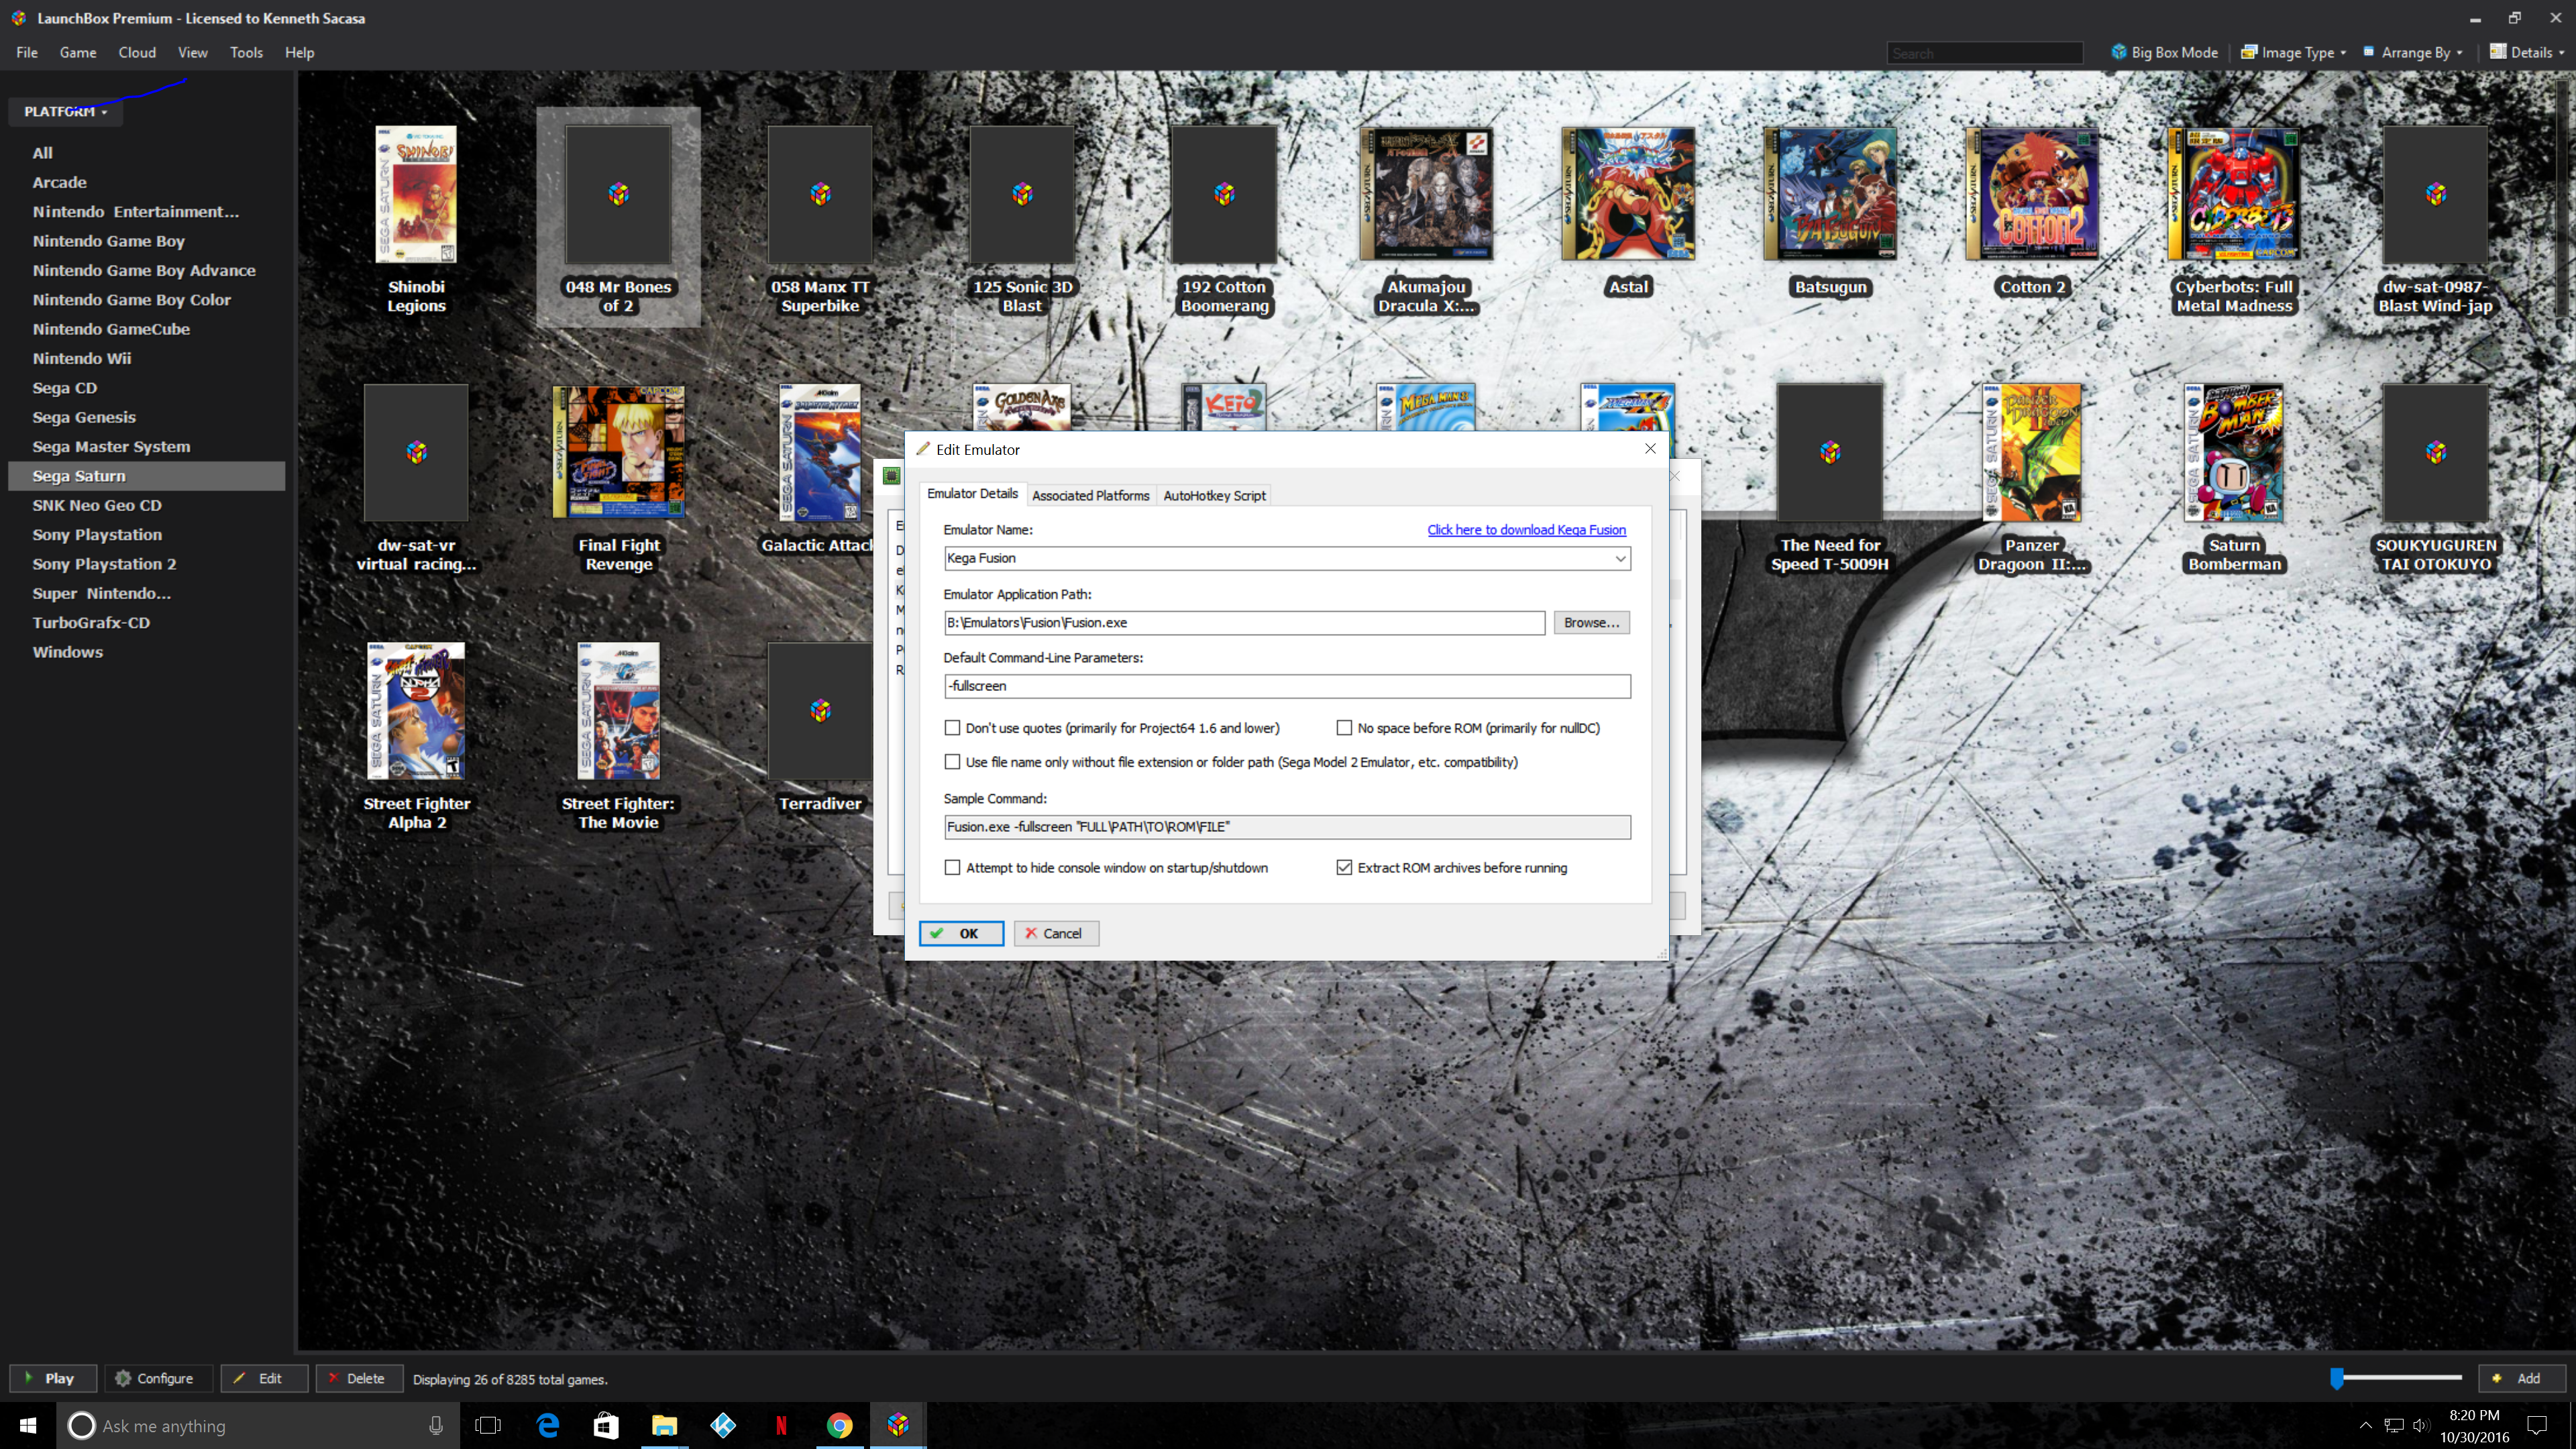The height and width of the screenshot is (1449, 2576).
Task: Open File Explorer from taskbar
Action: click(x=665, y=1425)
